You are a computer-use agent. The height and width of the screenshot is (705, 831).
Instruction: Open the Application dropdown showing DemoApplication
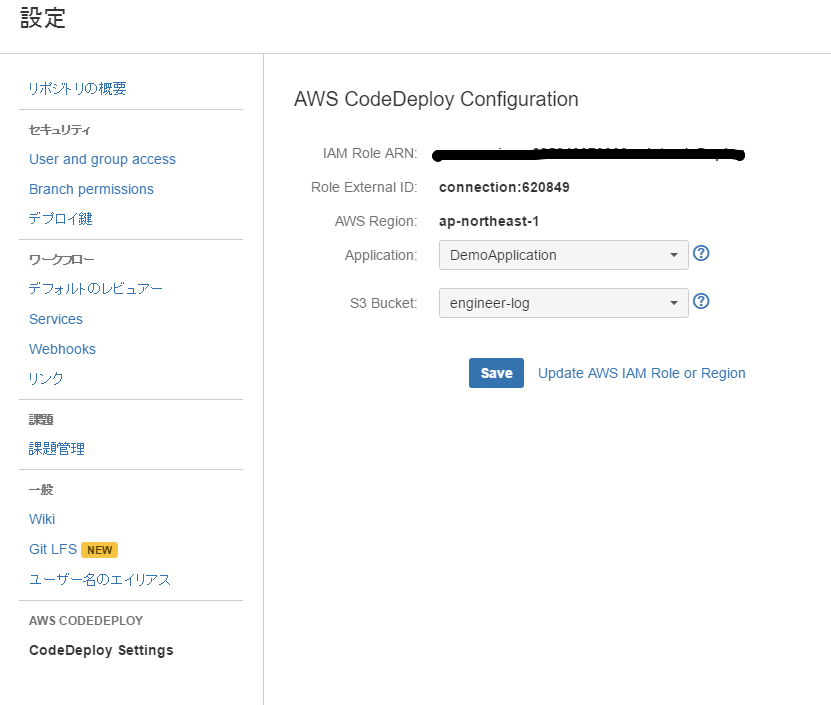[563, 255]
